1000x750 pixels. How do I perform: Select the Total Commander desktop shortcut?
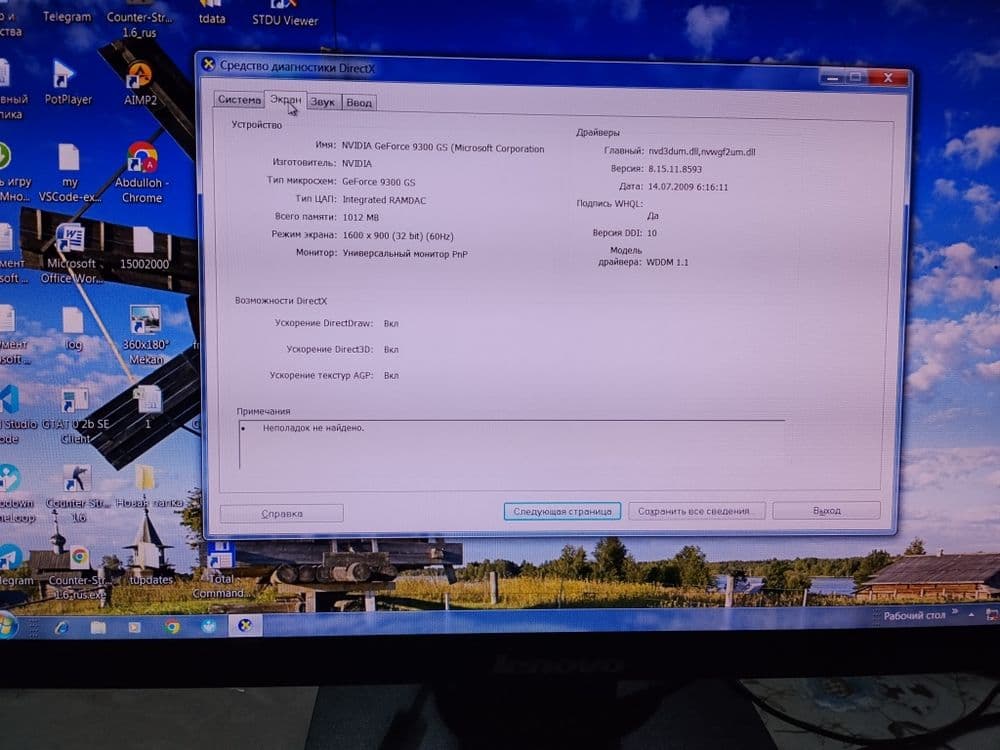(x=220, y=569)
